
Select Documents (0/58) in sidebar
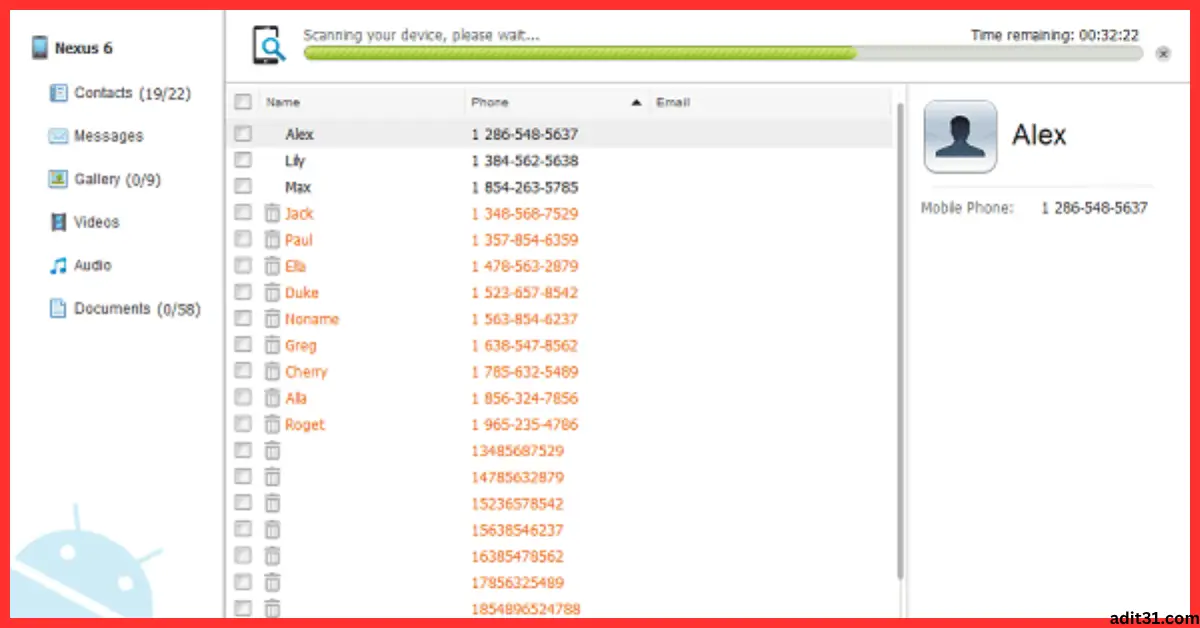point(138,309)
